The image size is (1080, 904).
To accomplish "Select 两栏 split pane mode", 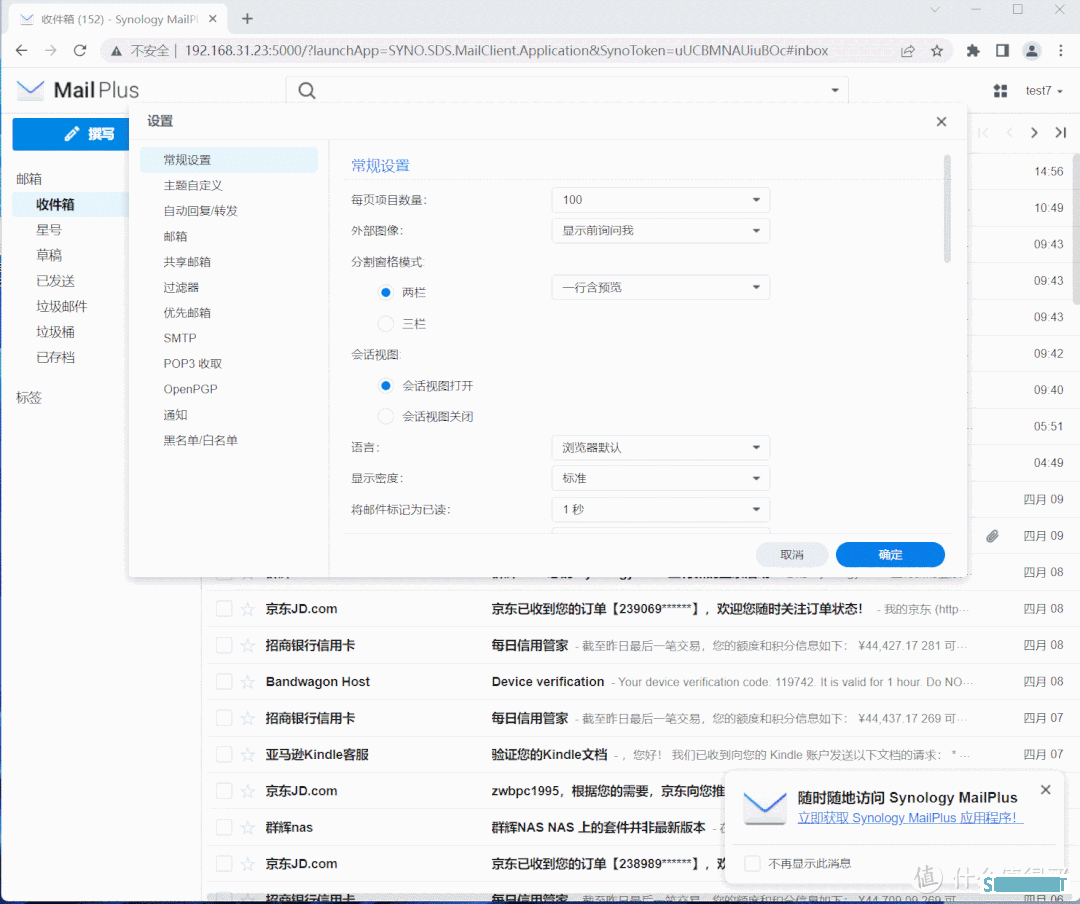I will [386, 293].
